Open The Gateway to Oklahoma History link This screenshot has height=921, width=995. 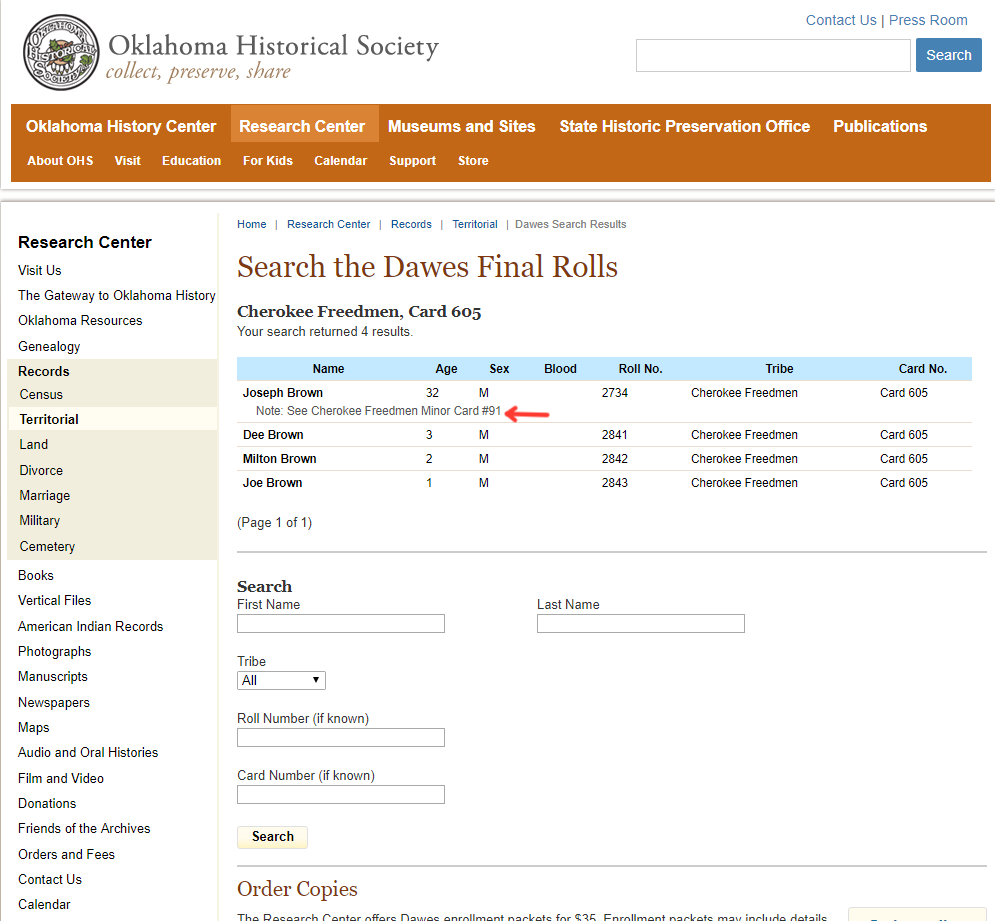point(117,296)
